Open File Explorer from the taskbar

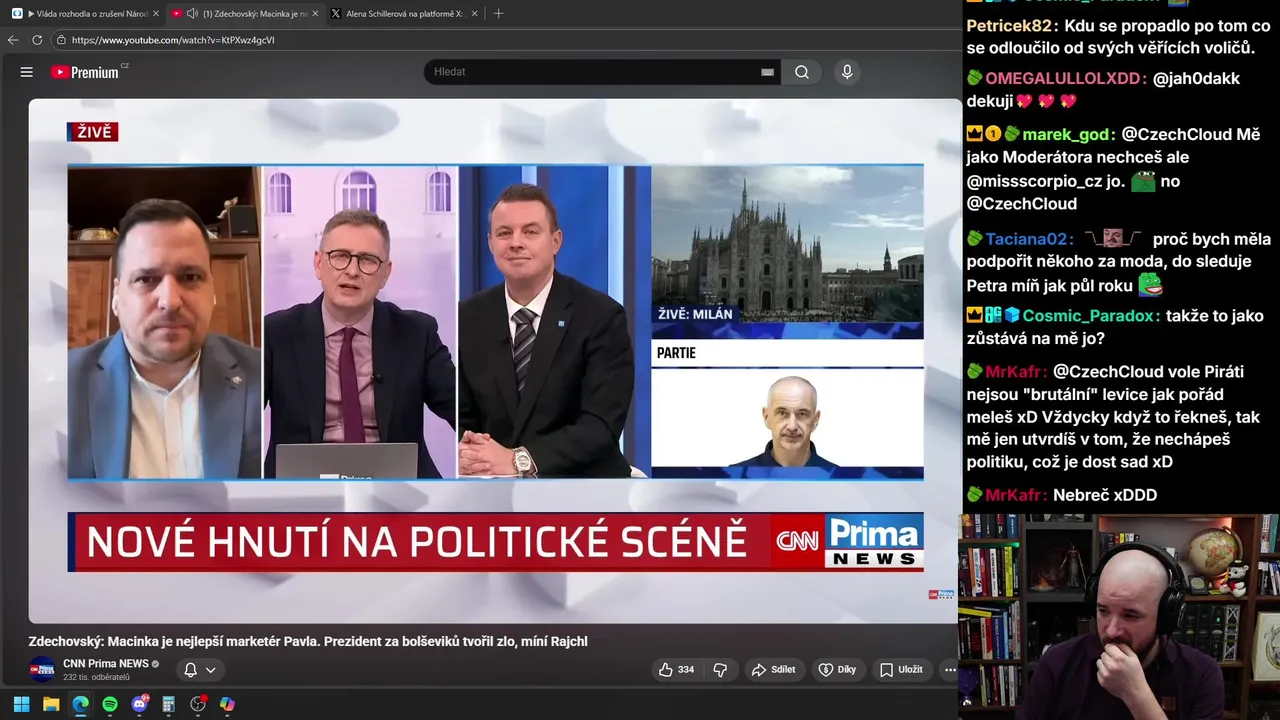pyautogui.click(x=51, y=704)
